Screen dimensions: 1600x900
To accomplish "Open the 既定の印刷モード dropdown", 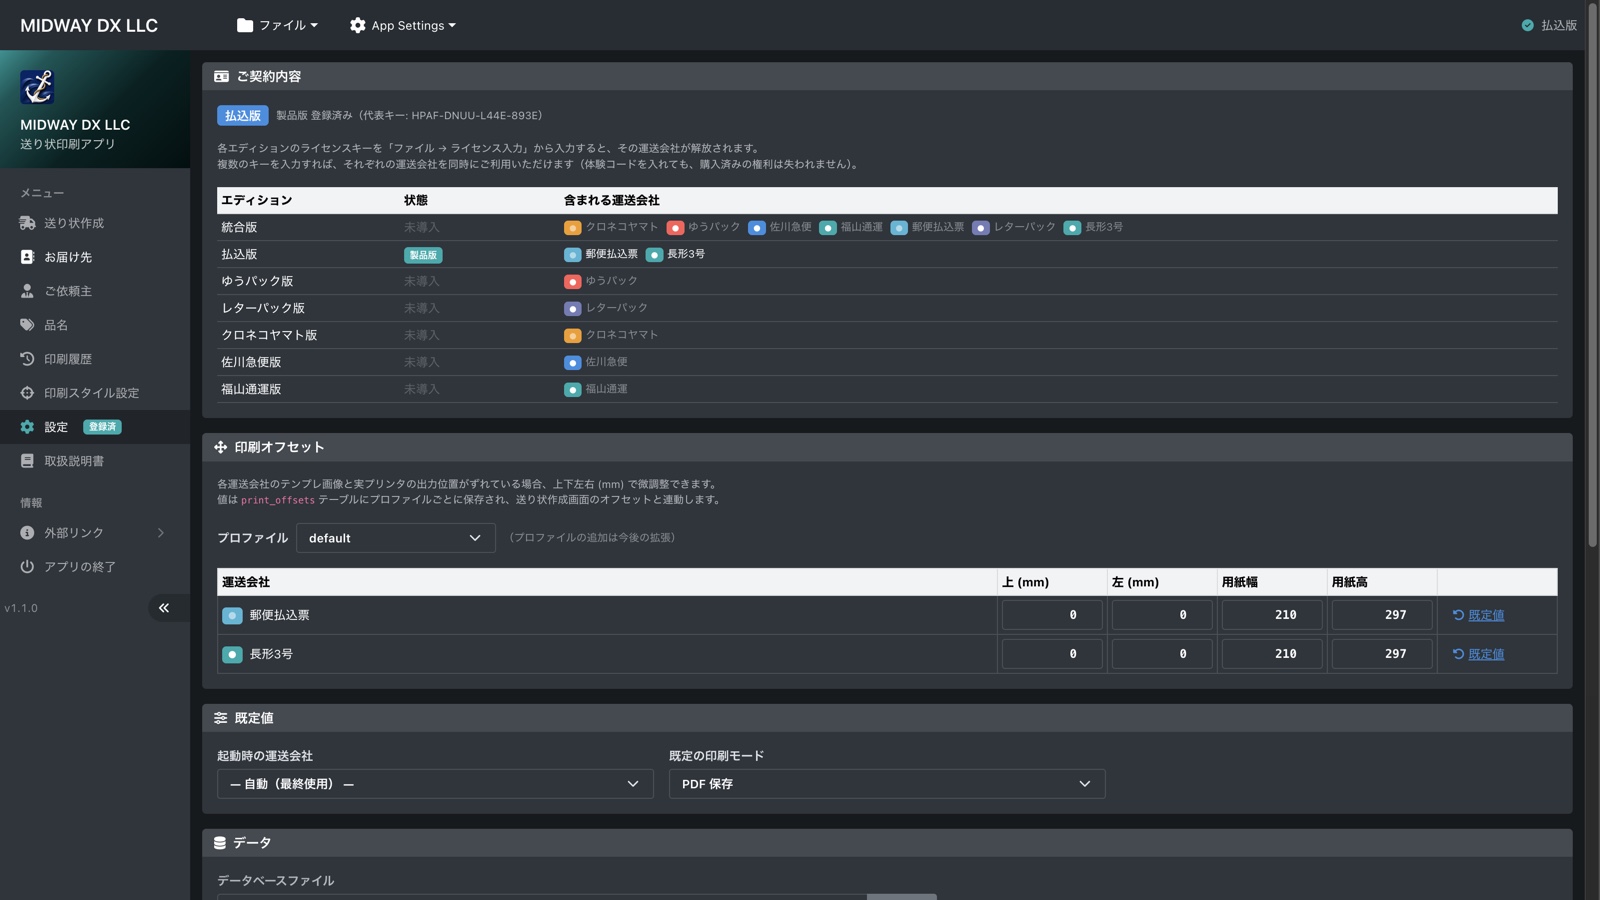I will (887, 784).
